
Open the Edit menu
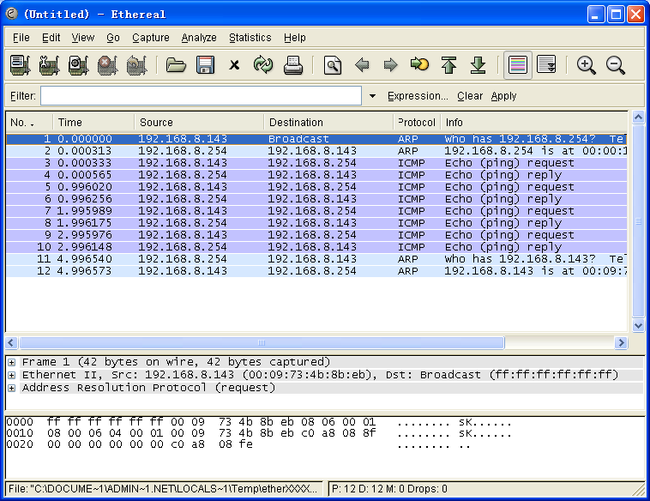tap(51, 38)
